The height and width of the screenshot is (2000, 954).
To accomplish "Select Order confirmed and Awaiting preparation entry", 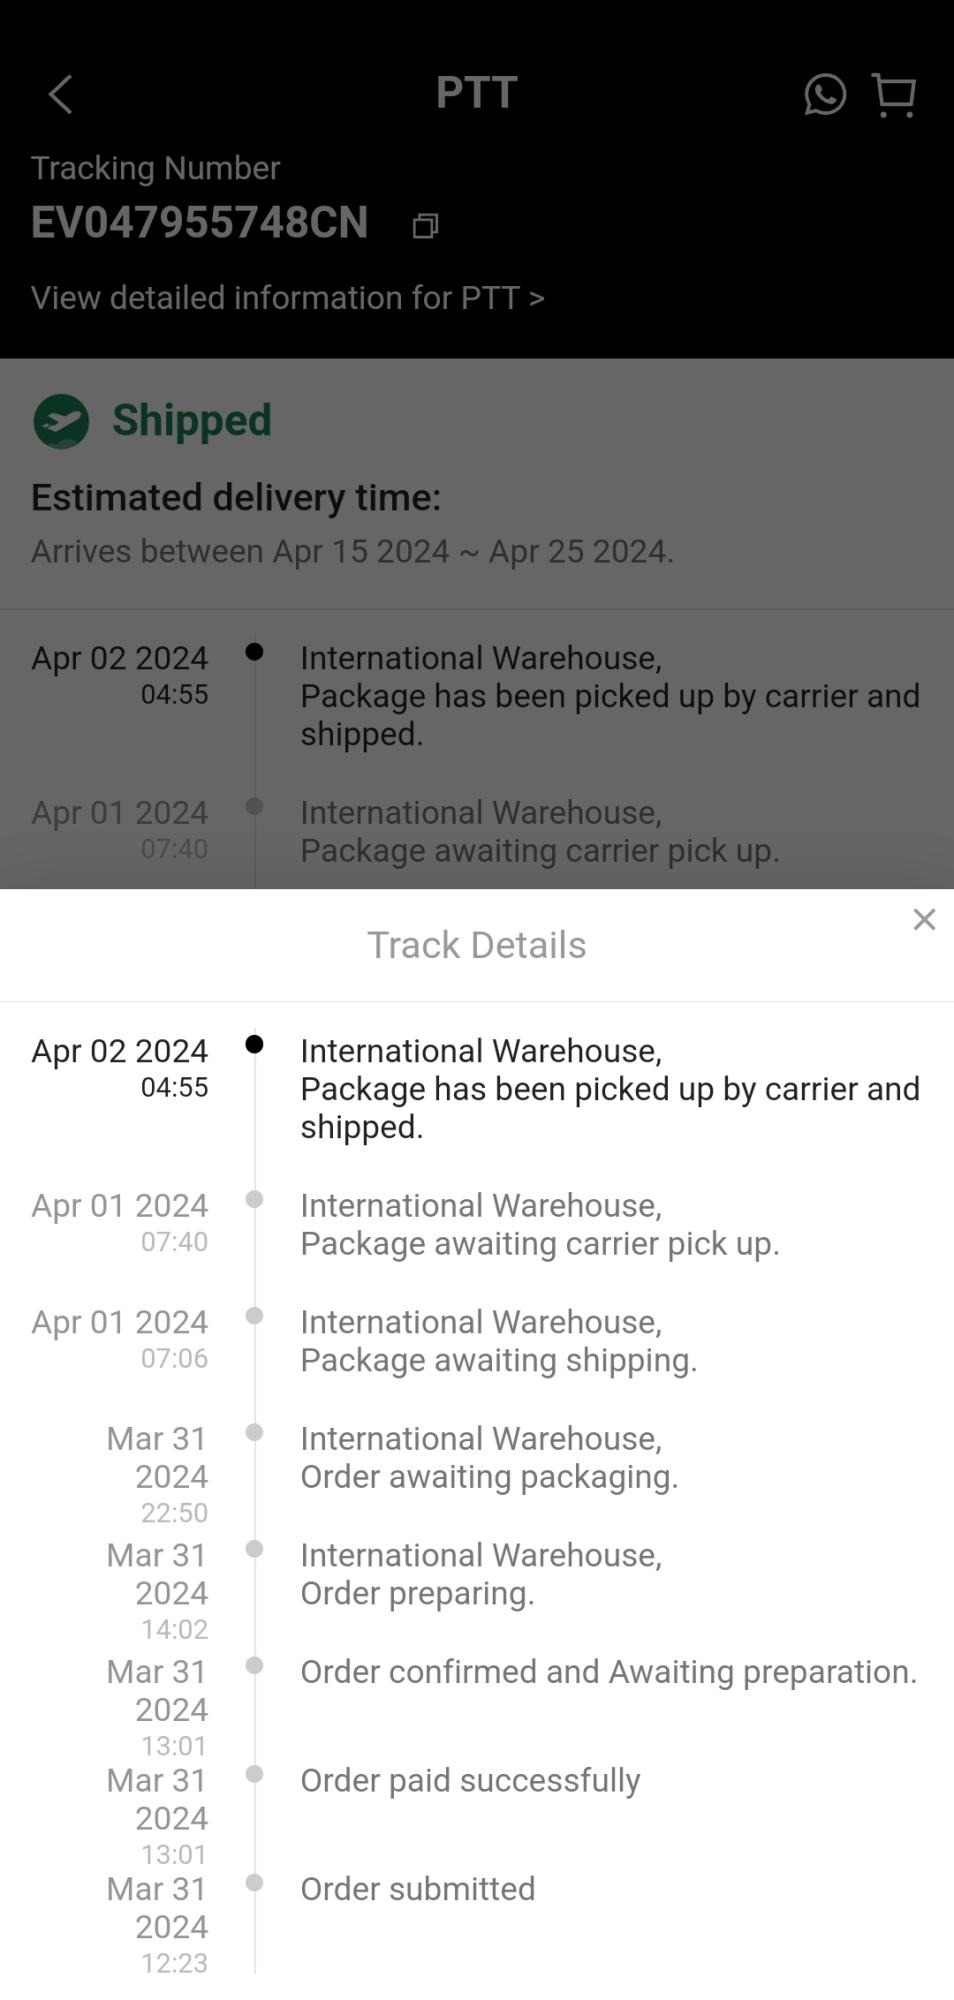I will [608, 1672].
